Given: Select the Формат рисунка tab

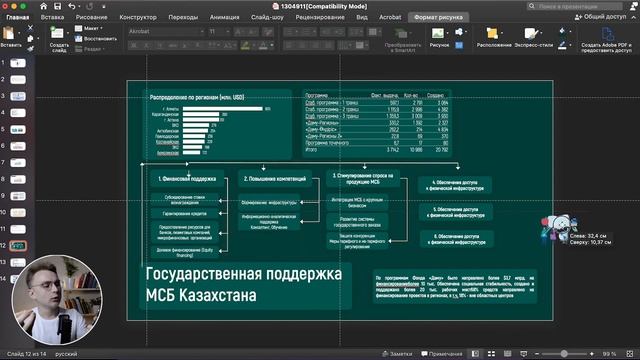Looking at the screenshot, I should pos(438,17).
